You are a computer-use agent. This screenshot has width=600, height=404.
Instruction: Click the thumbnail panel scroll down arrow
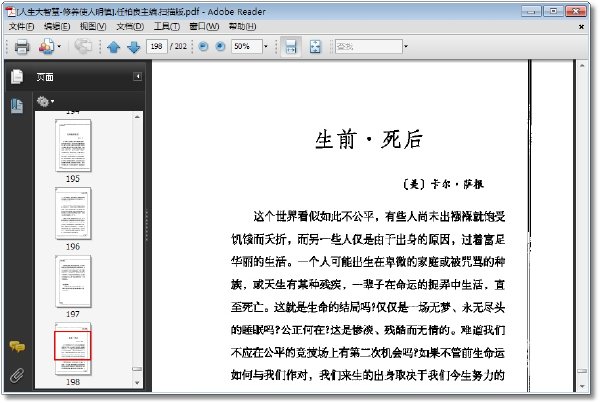click(137, 383)
